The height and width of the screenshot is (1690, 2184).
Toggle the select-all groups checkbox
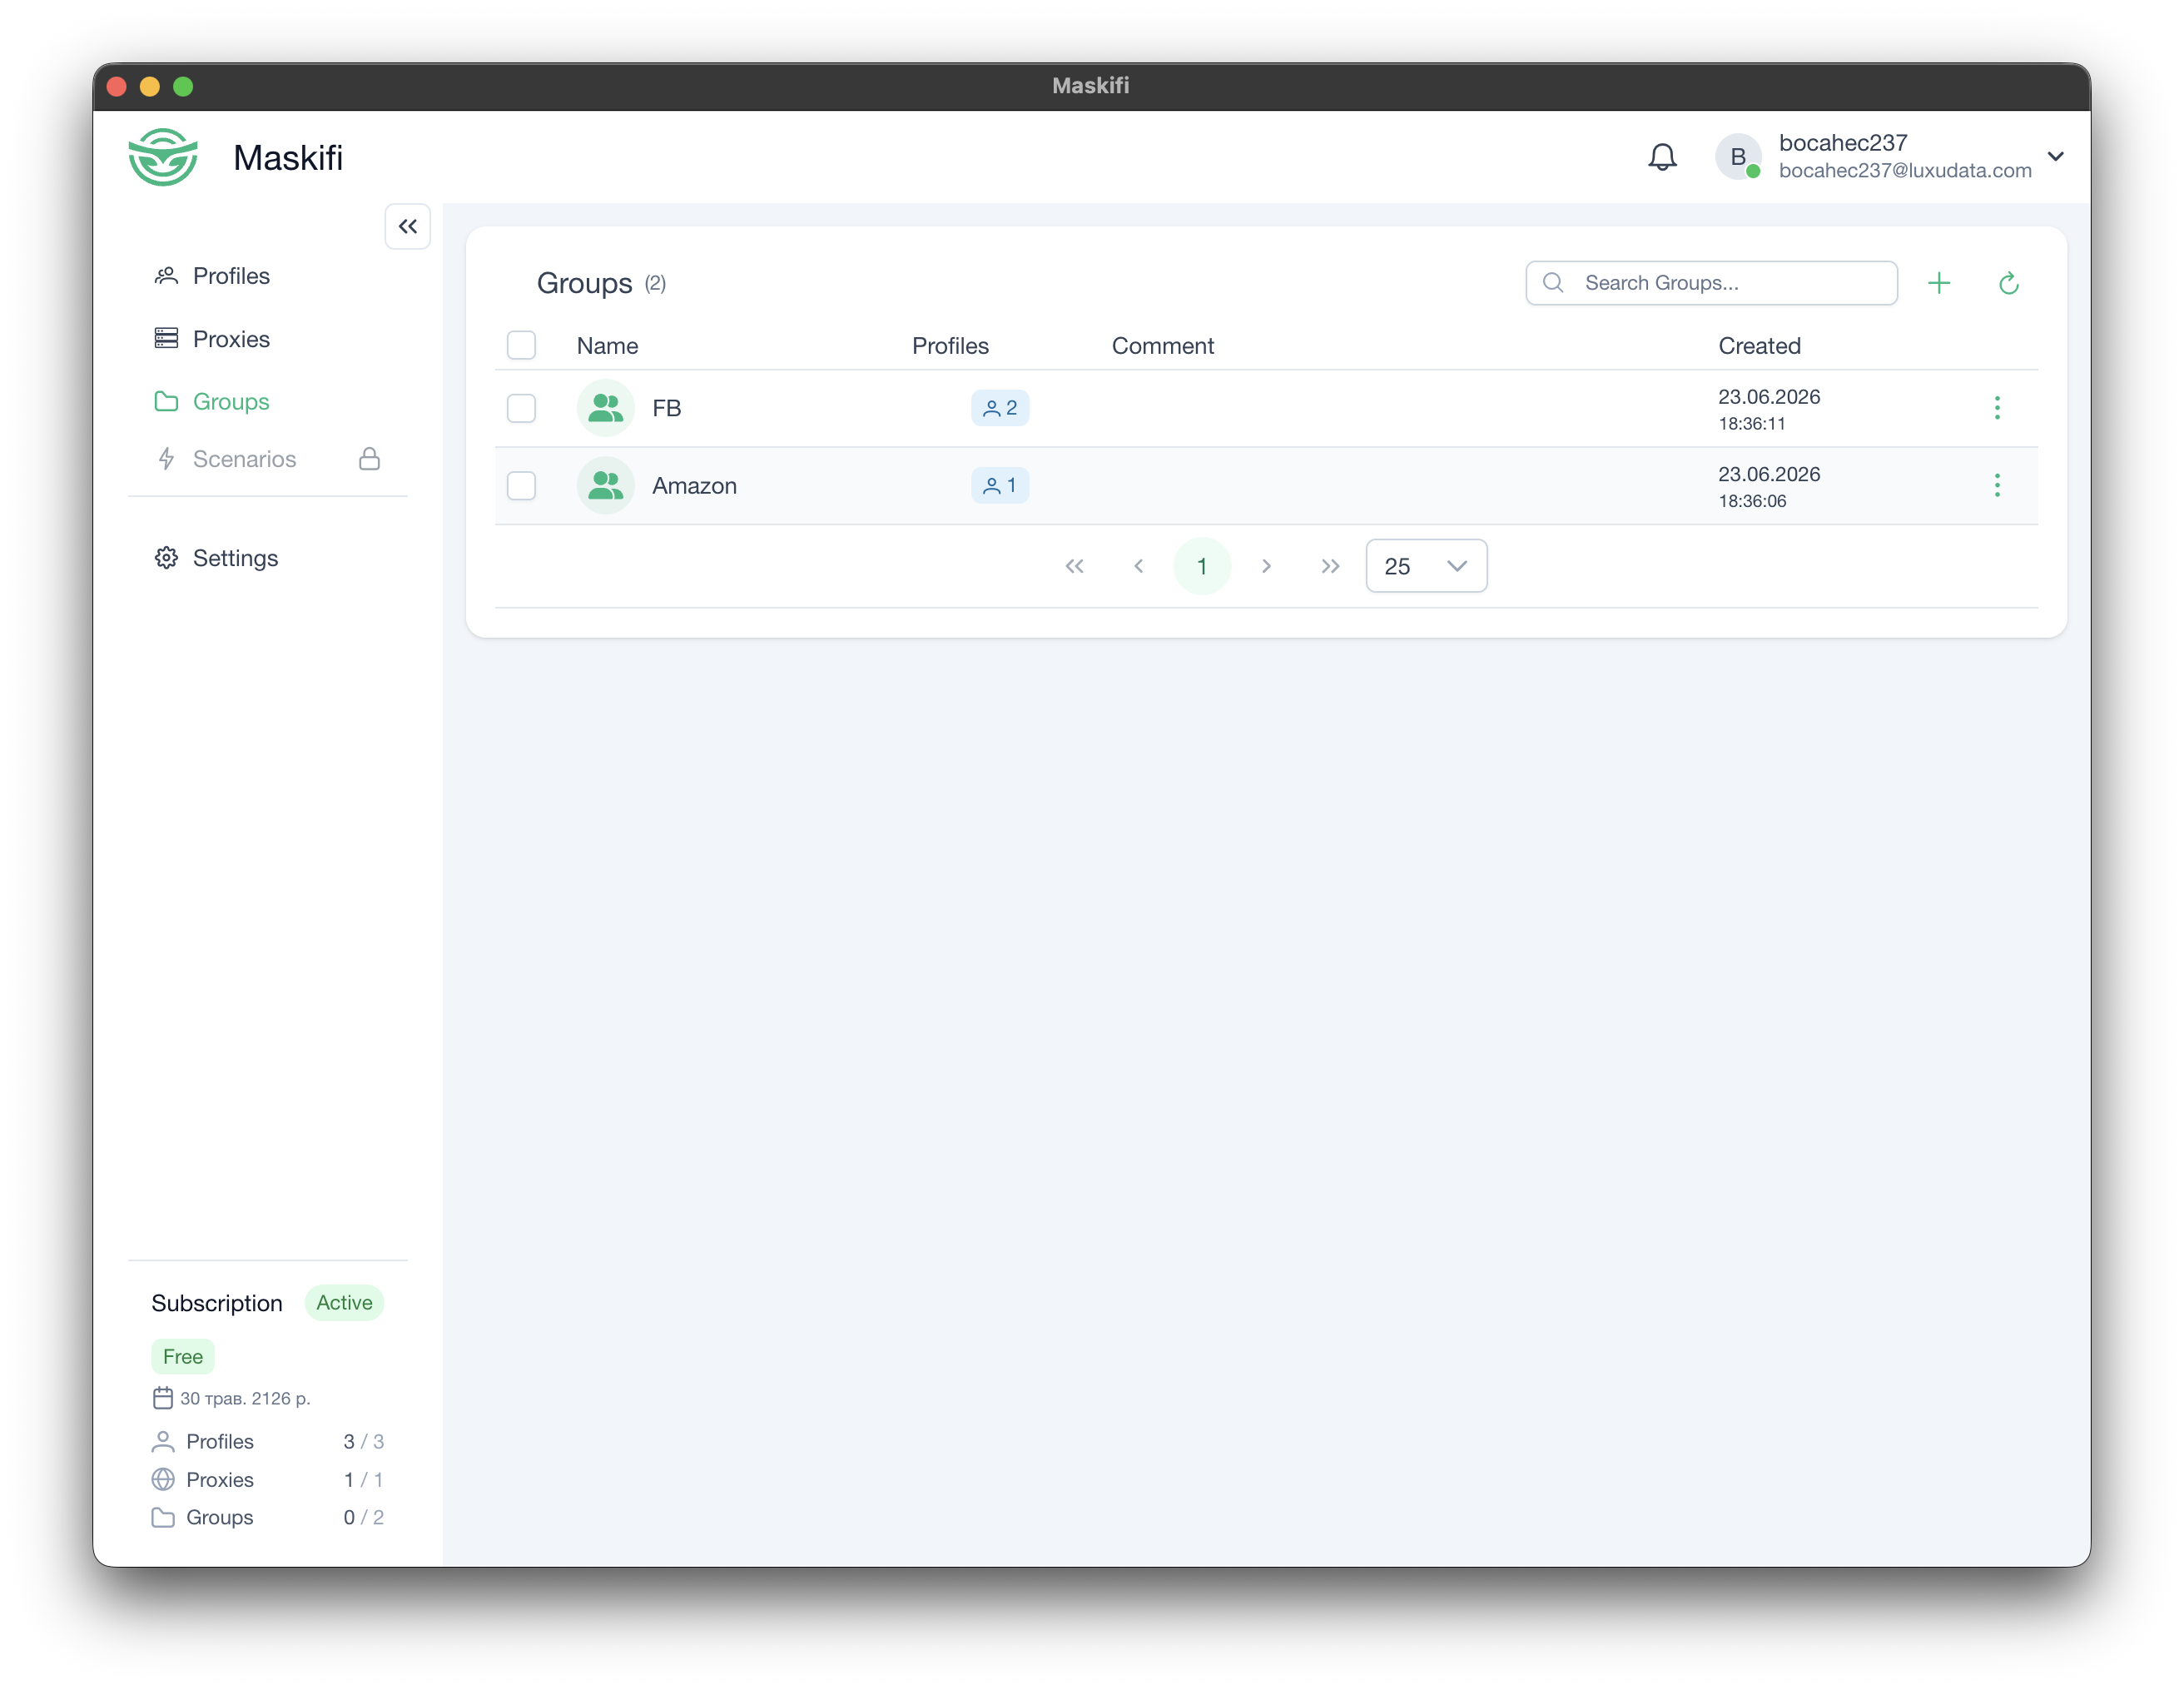click(x=521, y=345)
